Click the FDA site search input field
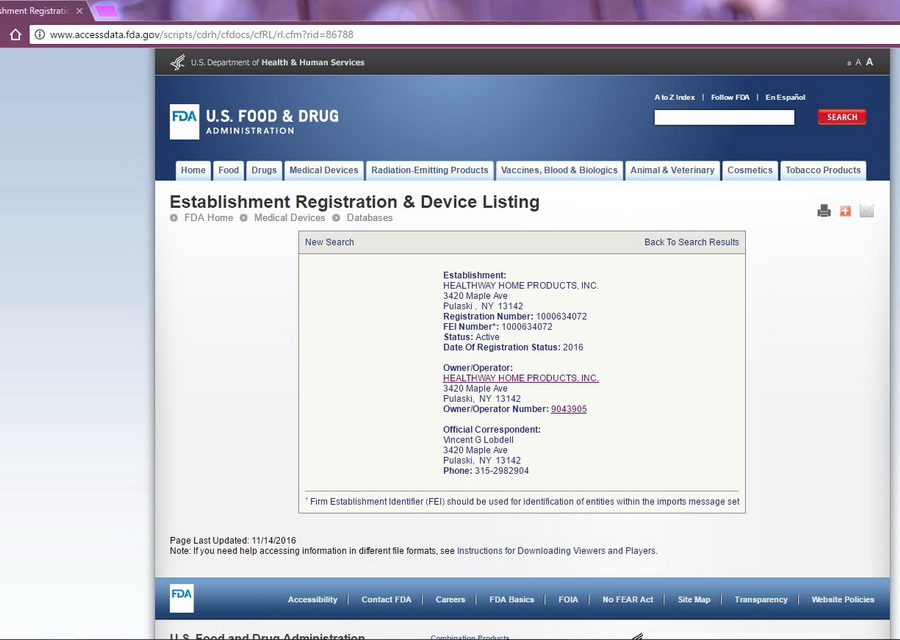The width and height of the screenshot is (900, 640). coord(724,118)
